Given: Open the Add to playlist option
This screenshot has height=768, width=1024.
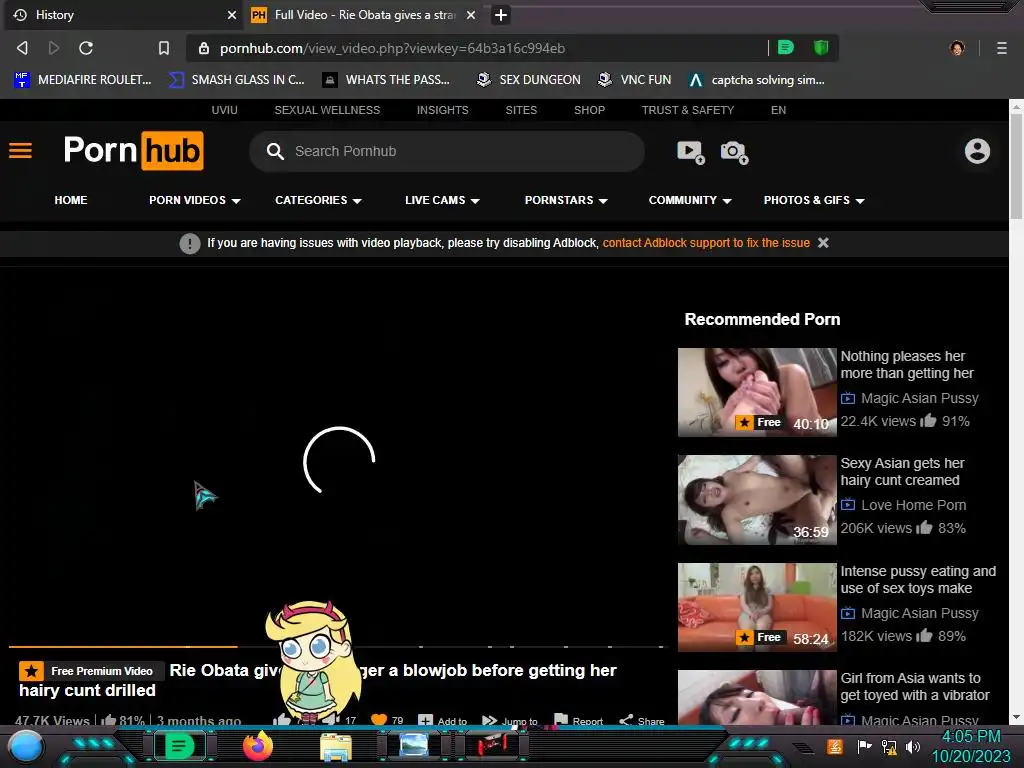Looking at the screenshot, I should point(443,721).
